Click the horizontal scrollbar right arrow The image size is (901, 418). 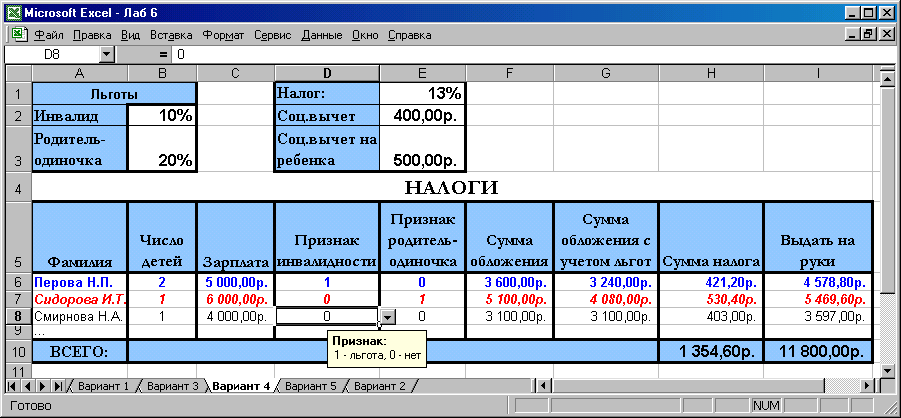[867, 386]
